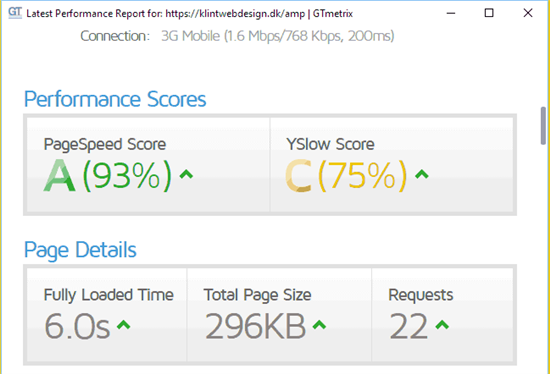Click the green arrow beside PageSpeed Score 93%
Image resolution: width=550 pixels, height=374 pixels.
(186, 174)
